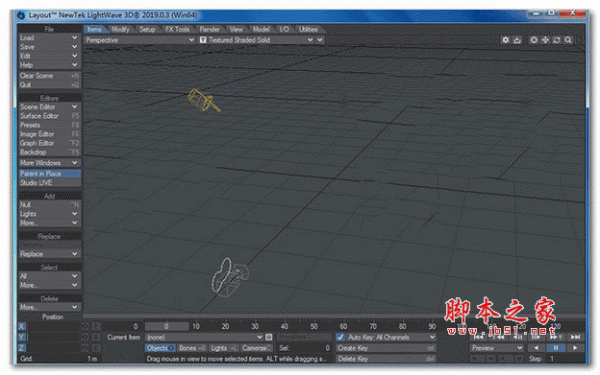Open the Perspective view type dropdown
The width and height of the screenshot is (600, 375).
pyautogui.click(x=140, y=40)
